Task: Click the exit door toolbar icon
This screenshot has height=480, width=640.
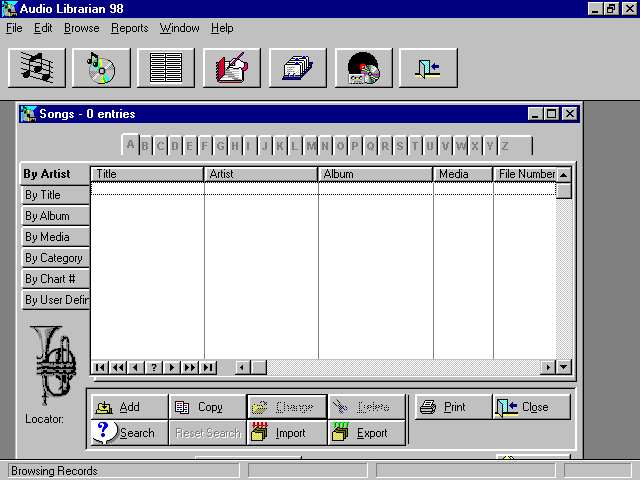Action: pyautogui.click(x=429, y=68)
